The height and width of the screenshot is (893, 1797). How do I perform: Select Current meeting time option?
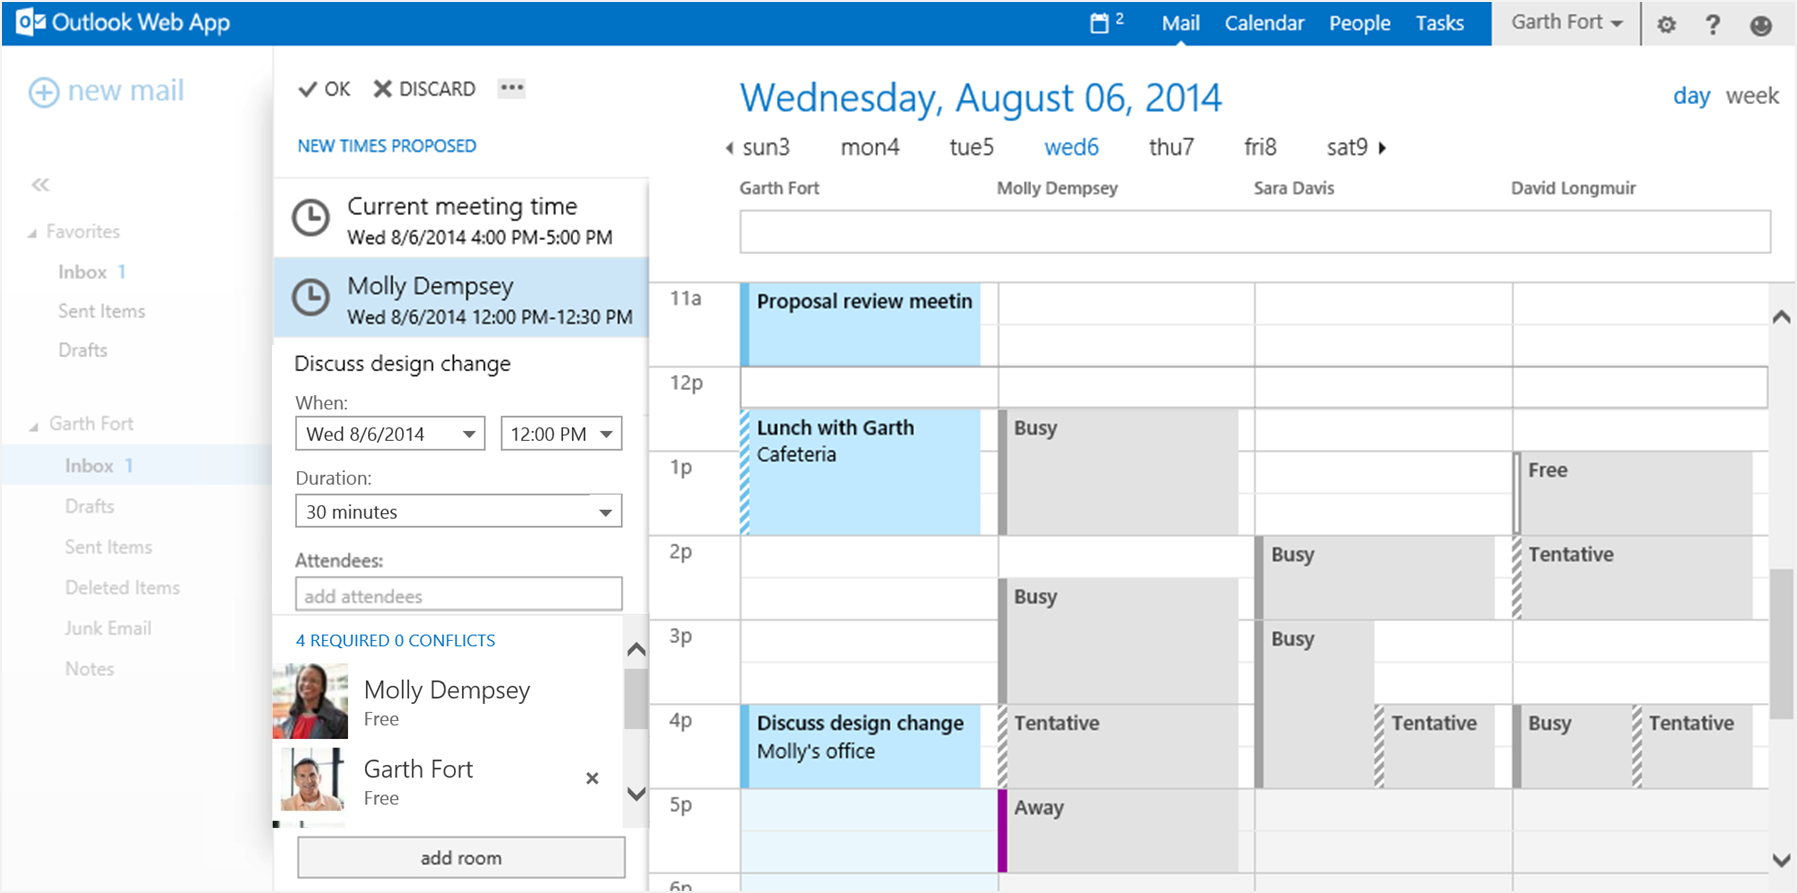[x=461, y=219]
